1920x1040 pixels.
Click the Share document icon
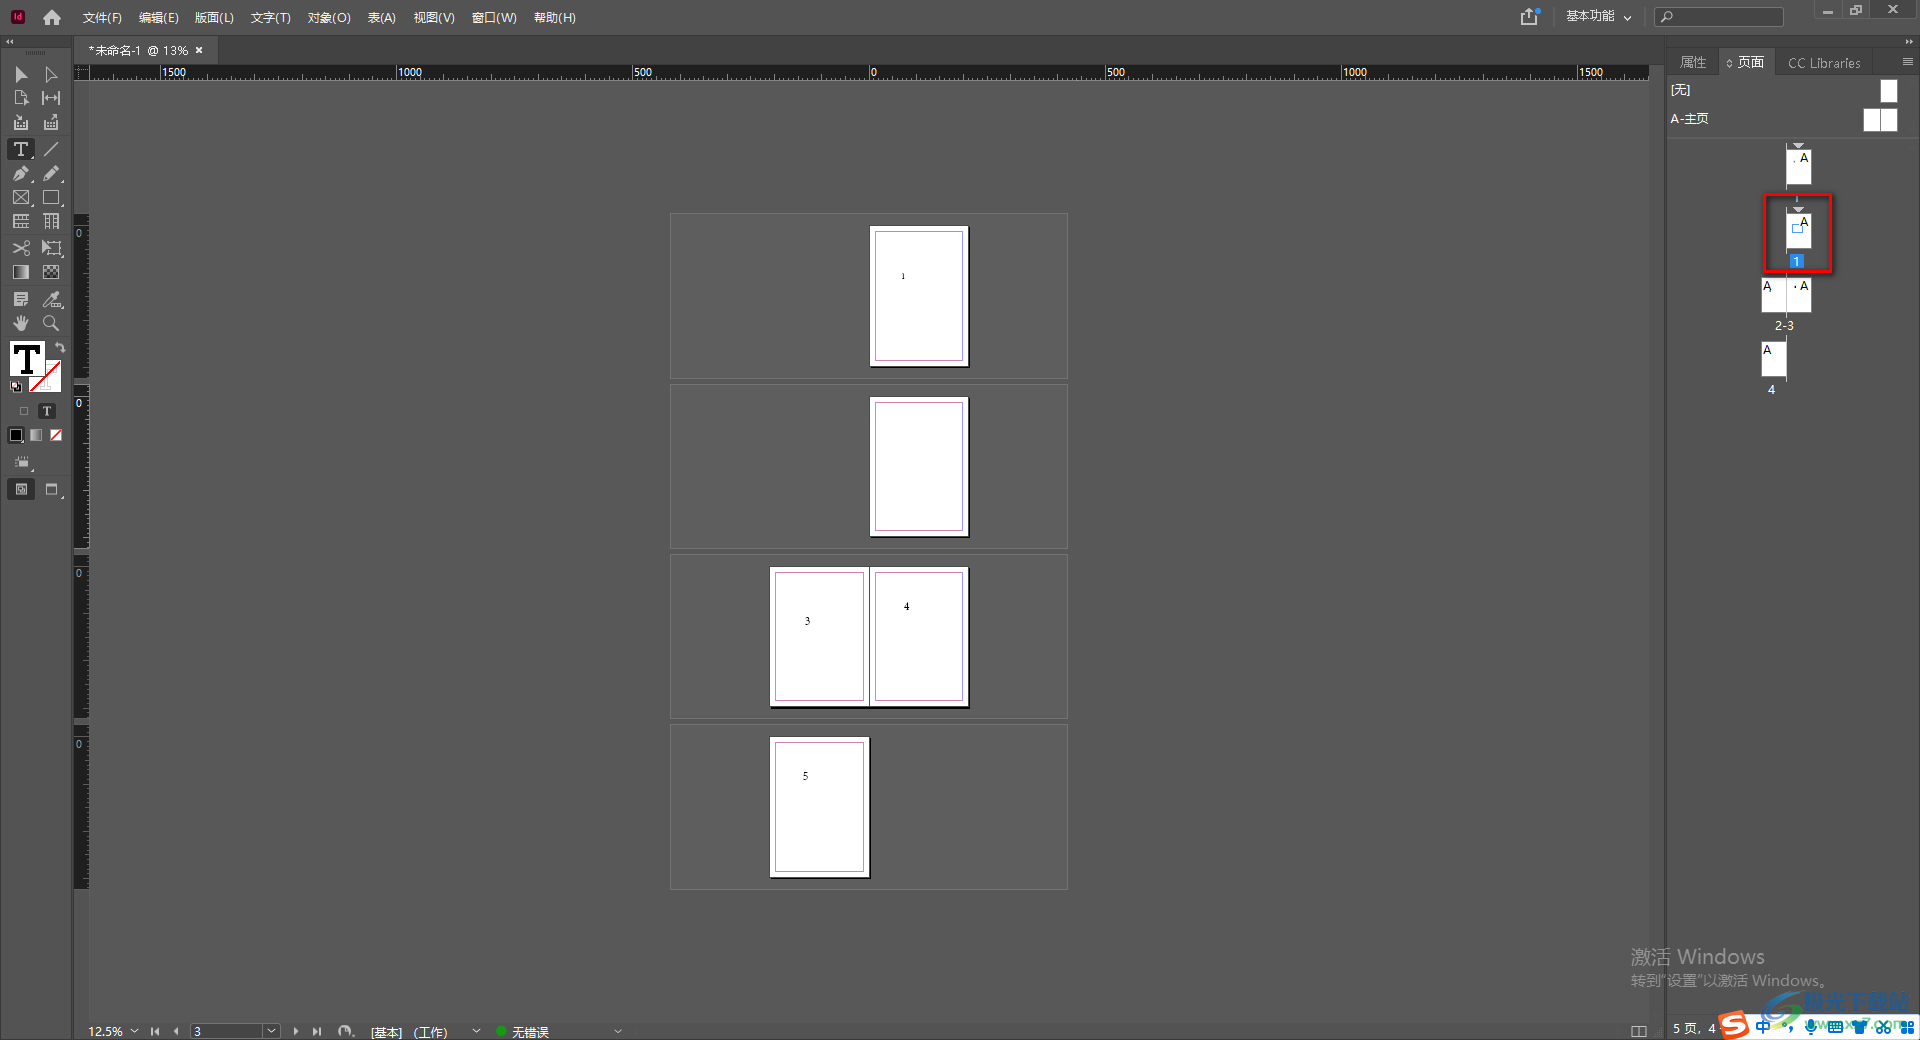pyautogui.click(x=1529, y=17)
